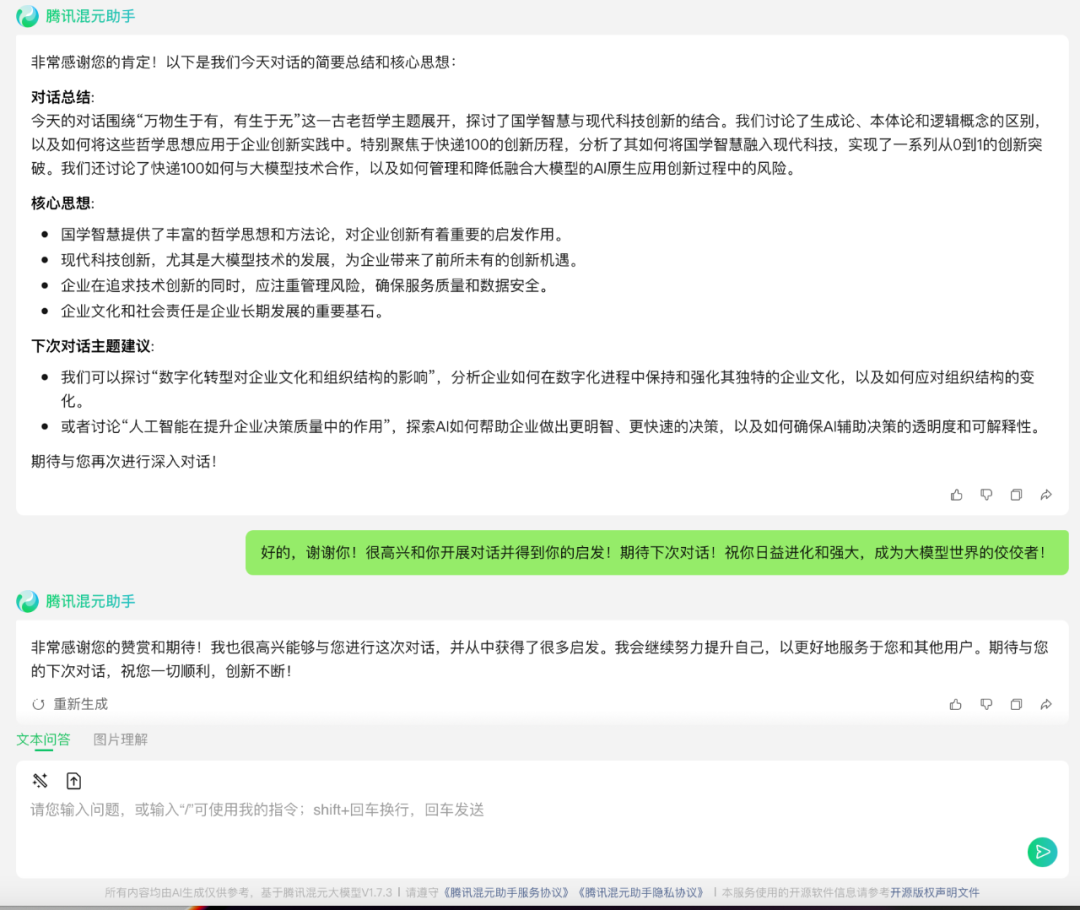The height and width of the screenshot is (910, 1080).
Task: Click the 腾讯混元助手 logo above the final reply
Action: point(28,601)
